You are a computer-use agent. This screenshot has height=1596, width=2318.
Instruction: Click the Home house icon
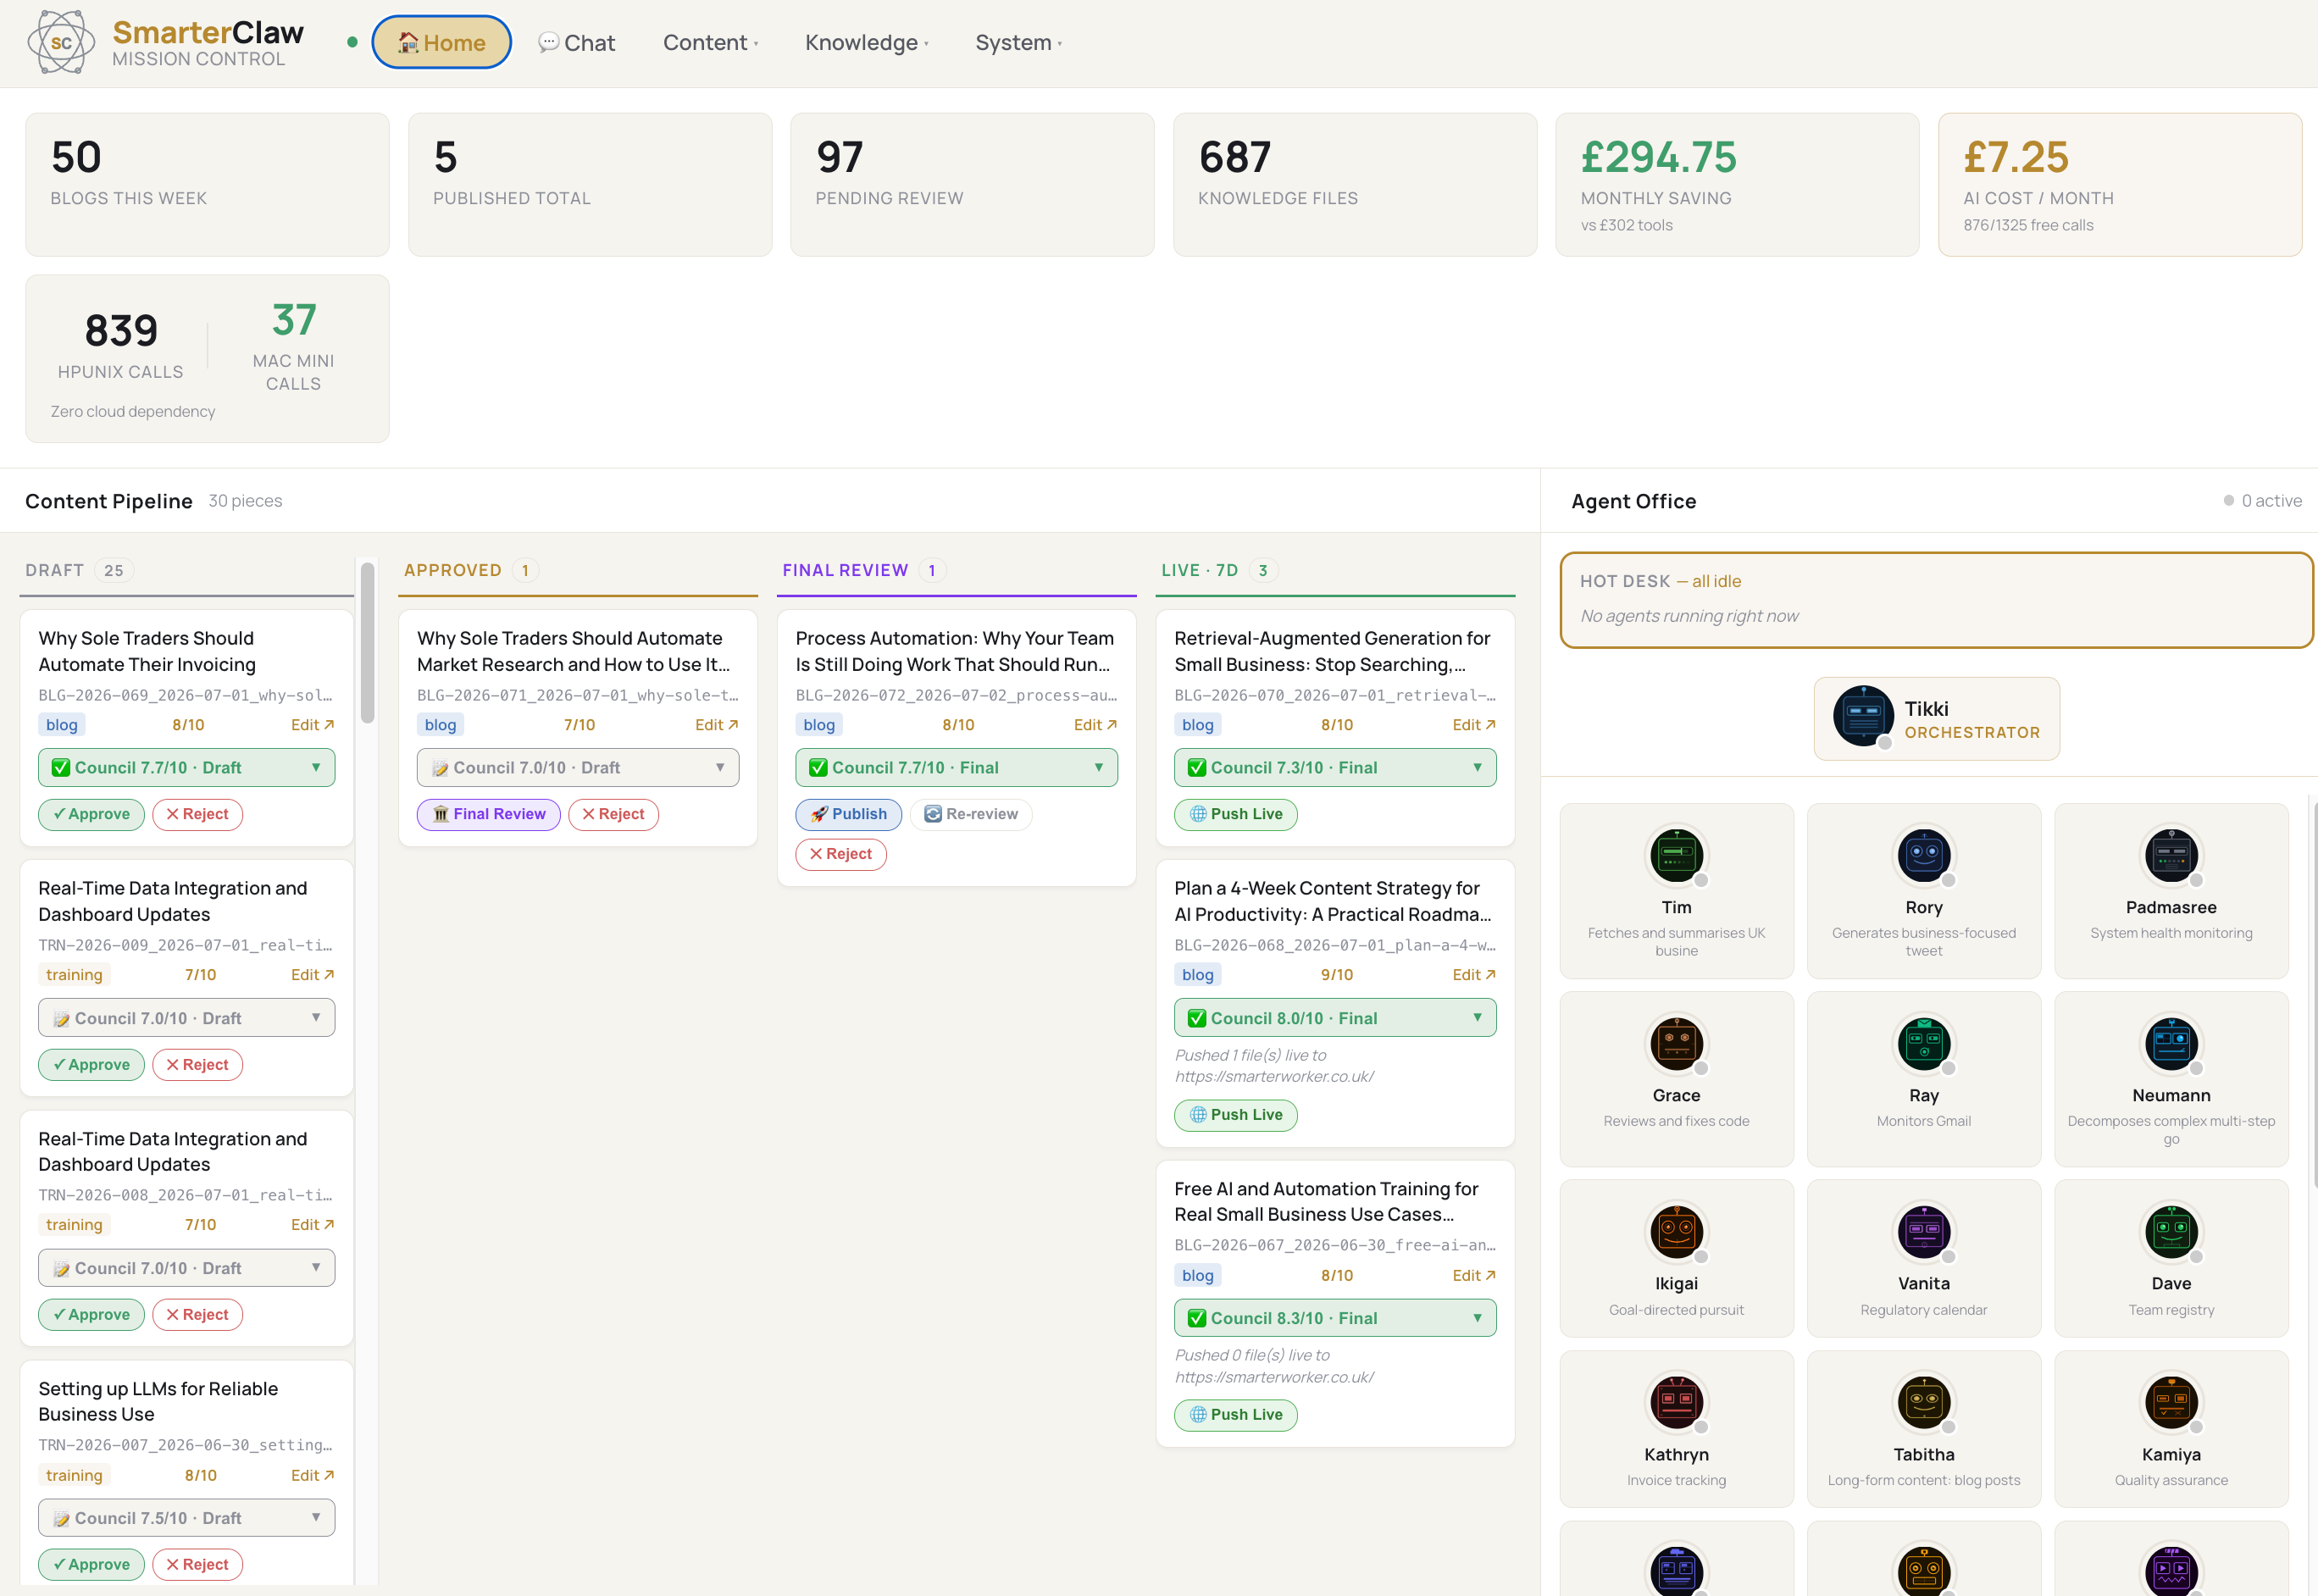click(408, 42)
